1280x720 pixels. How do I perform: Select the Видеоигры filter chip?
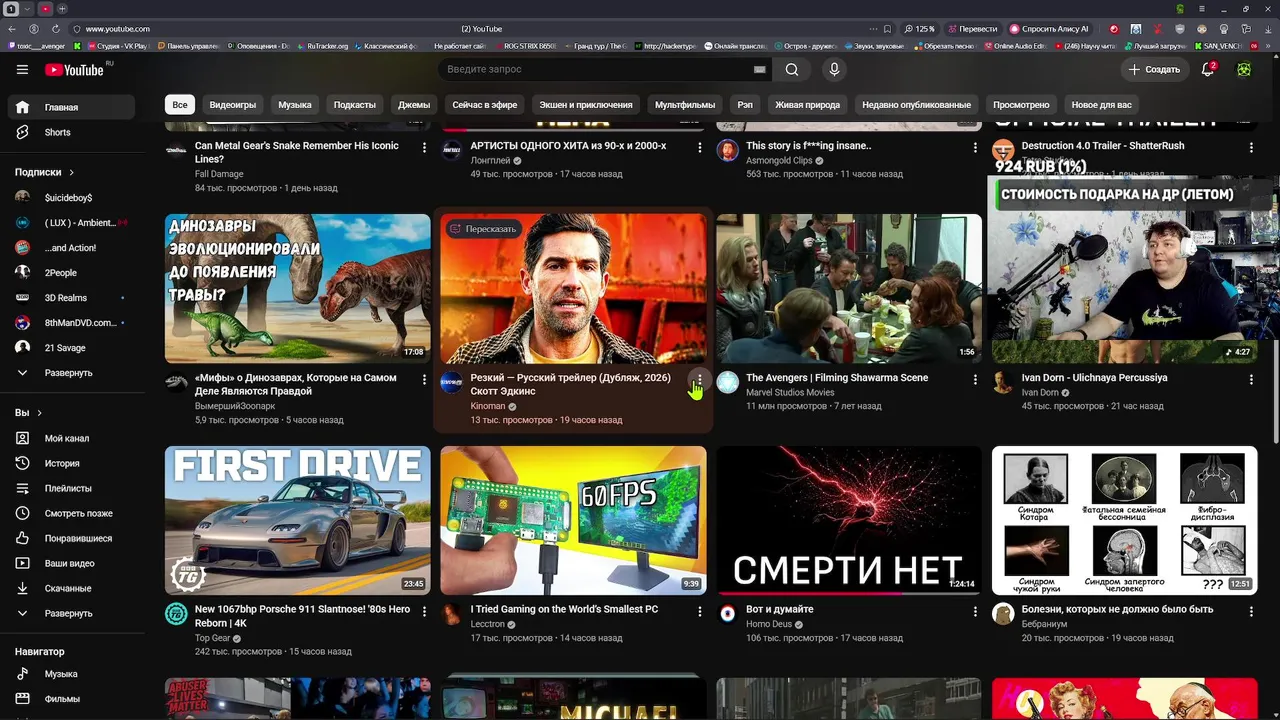click(233, 105)
